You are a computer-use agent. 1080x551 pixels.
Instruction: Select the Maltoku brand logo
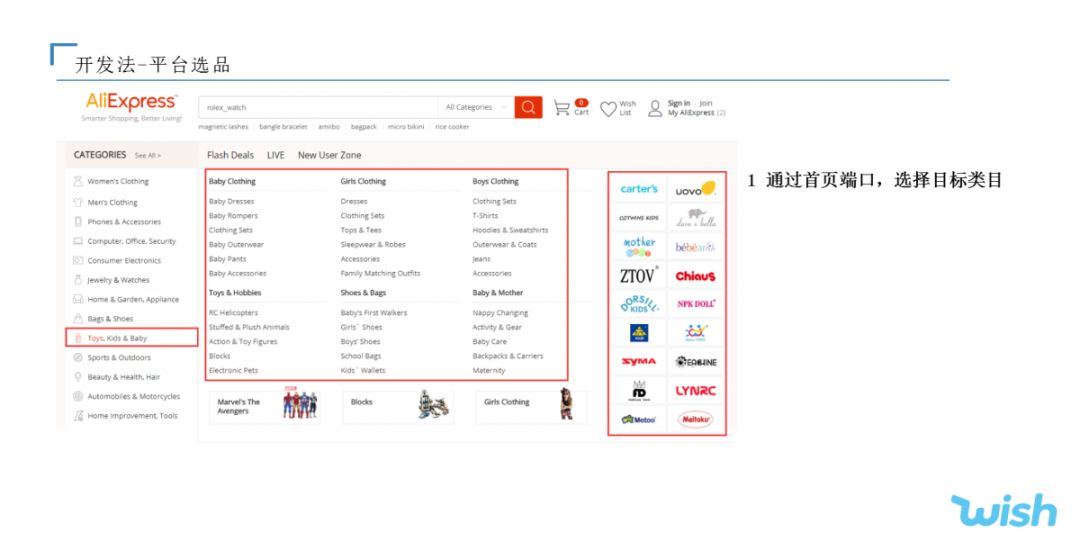point(695,419)
